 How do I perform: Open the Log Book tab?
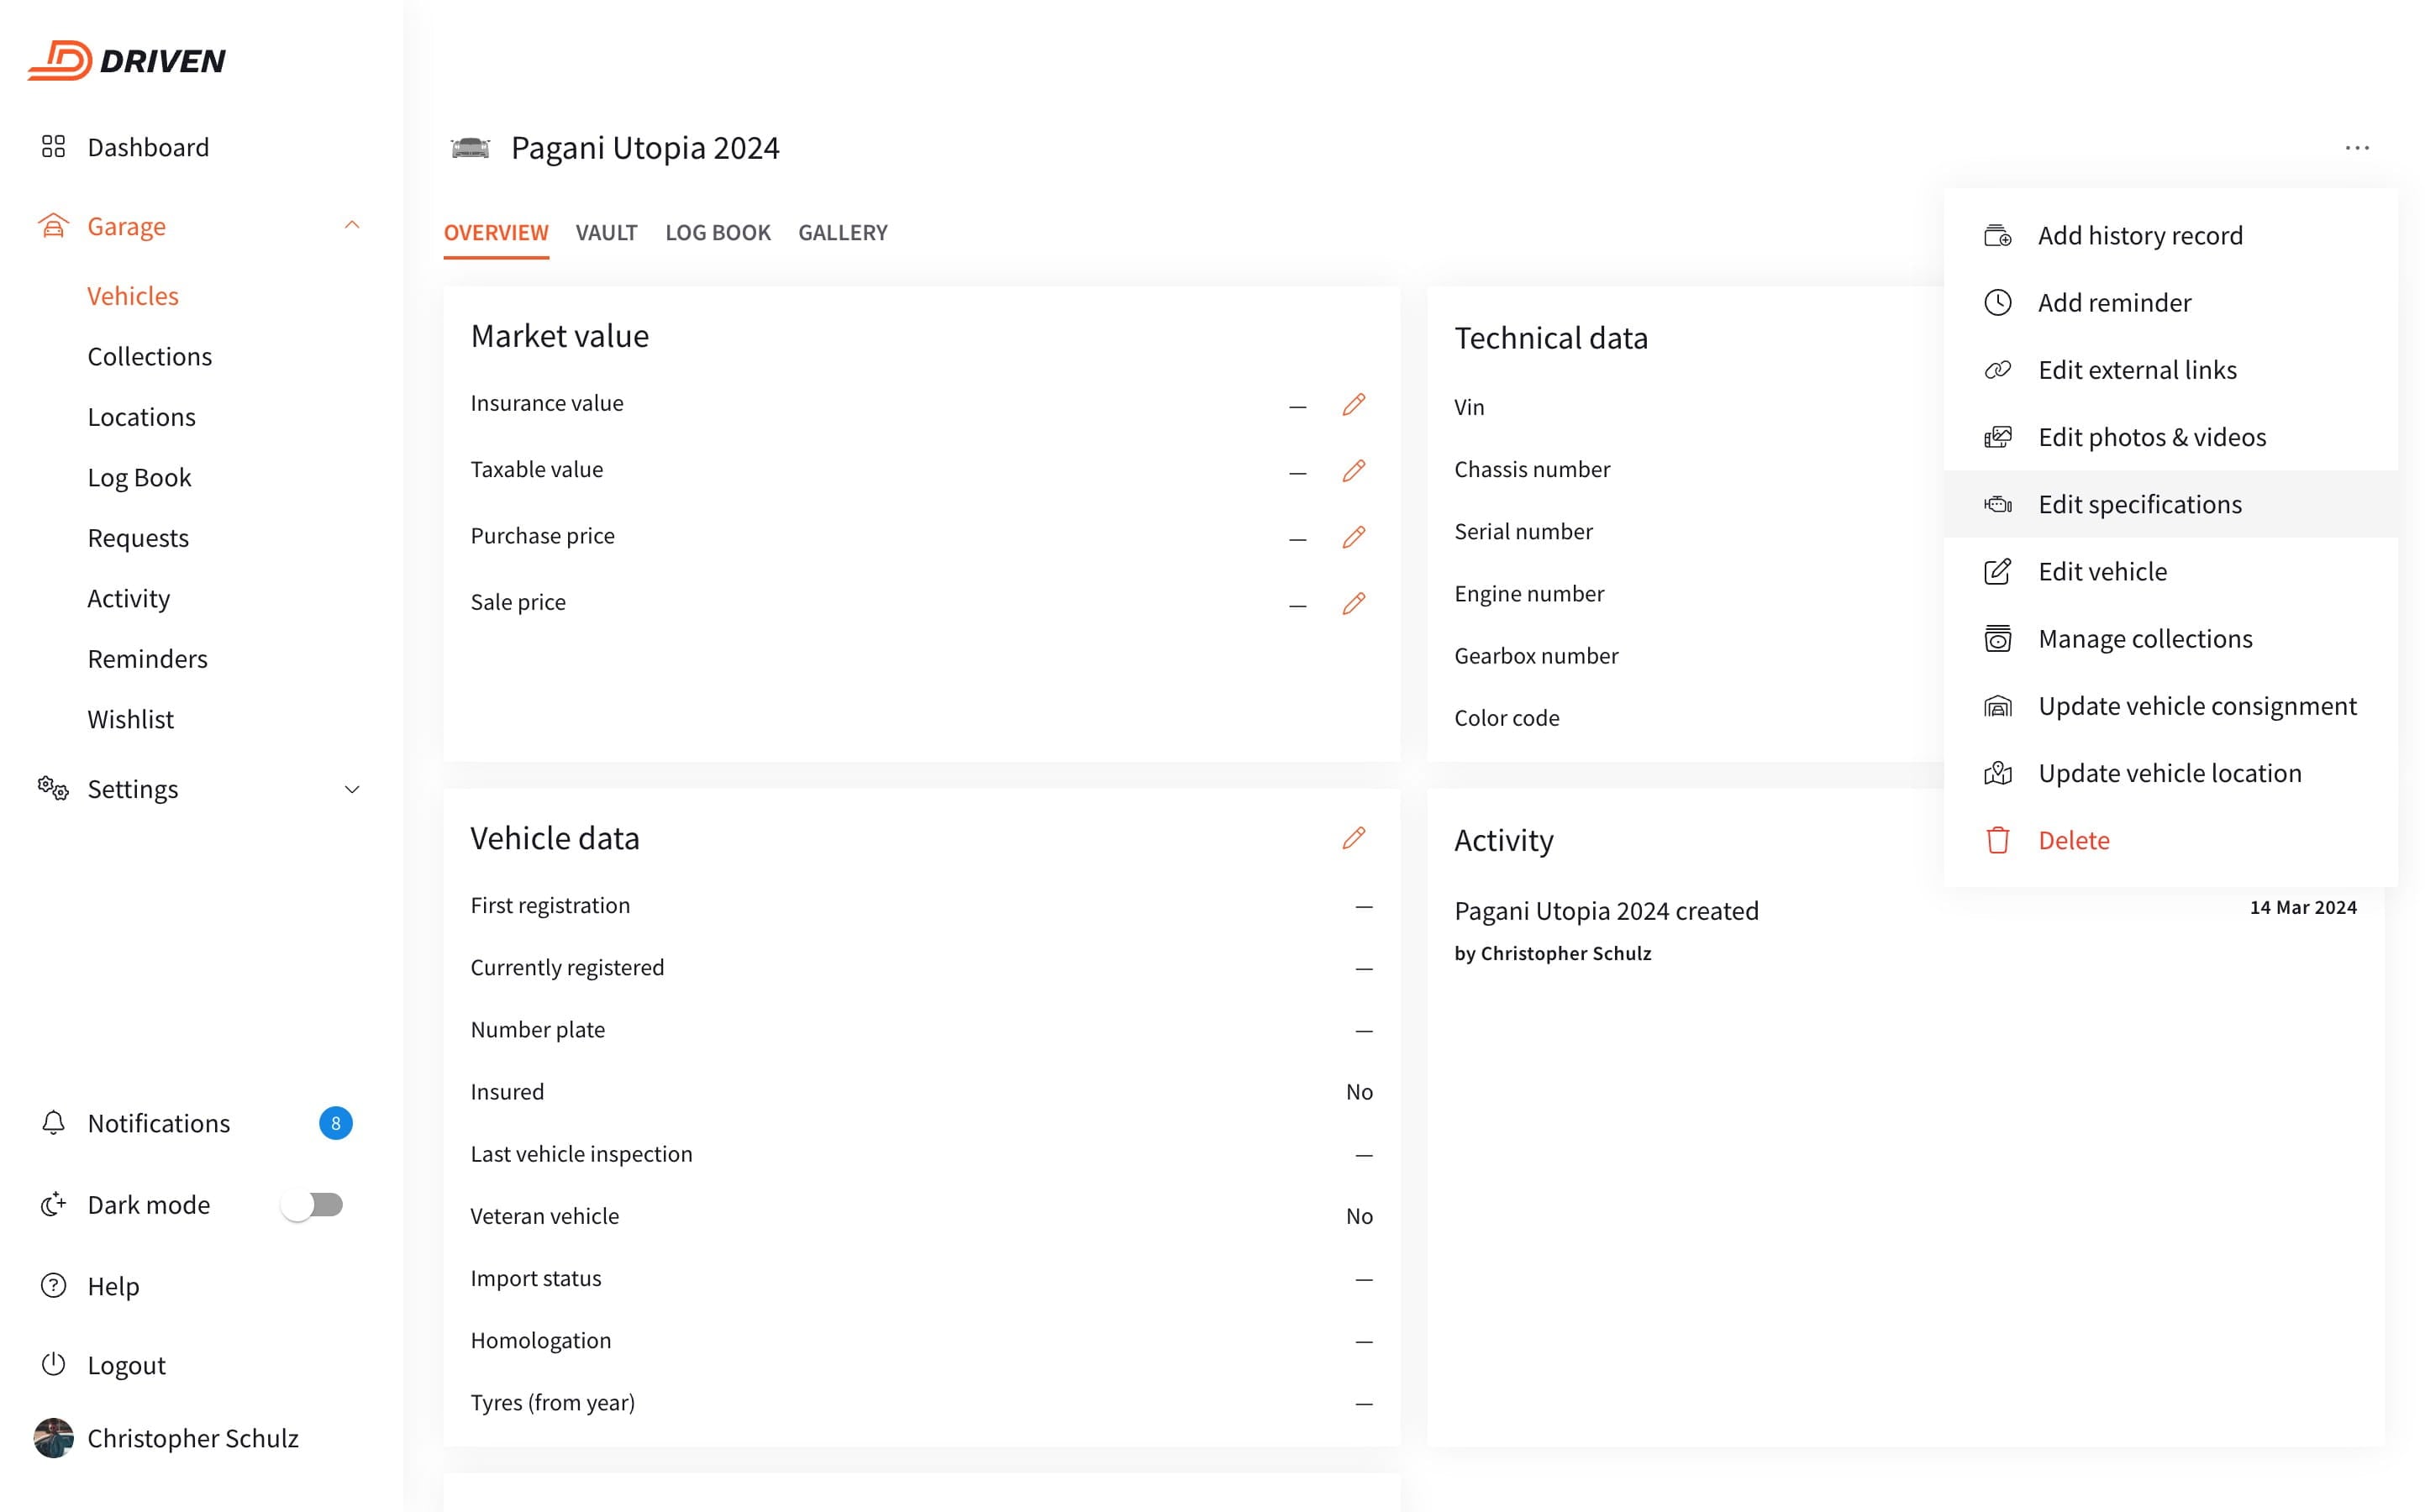717,233
